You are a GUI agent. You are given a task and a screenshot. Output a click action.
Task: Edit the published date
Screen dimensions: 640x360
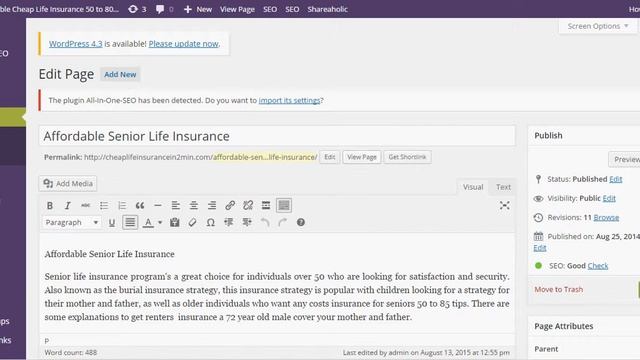tap(540, 248)
